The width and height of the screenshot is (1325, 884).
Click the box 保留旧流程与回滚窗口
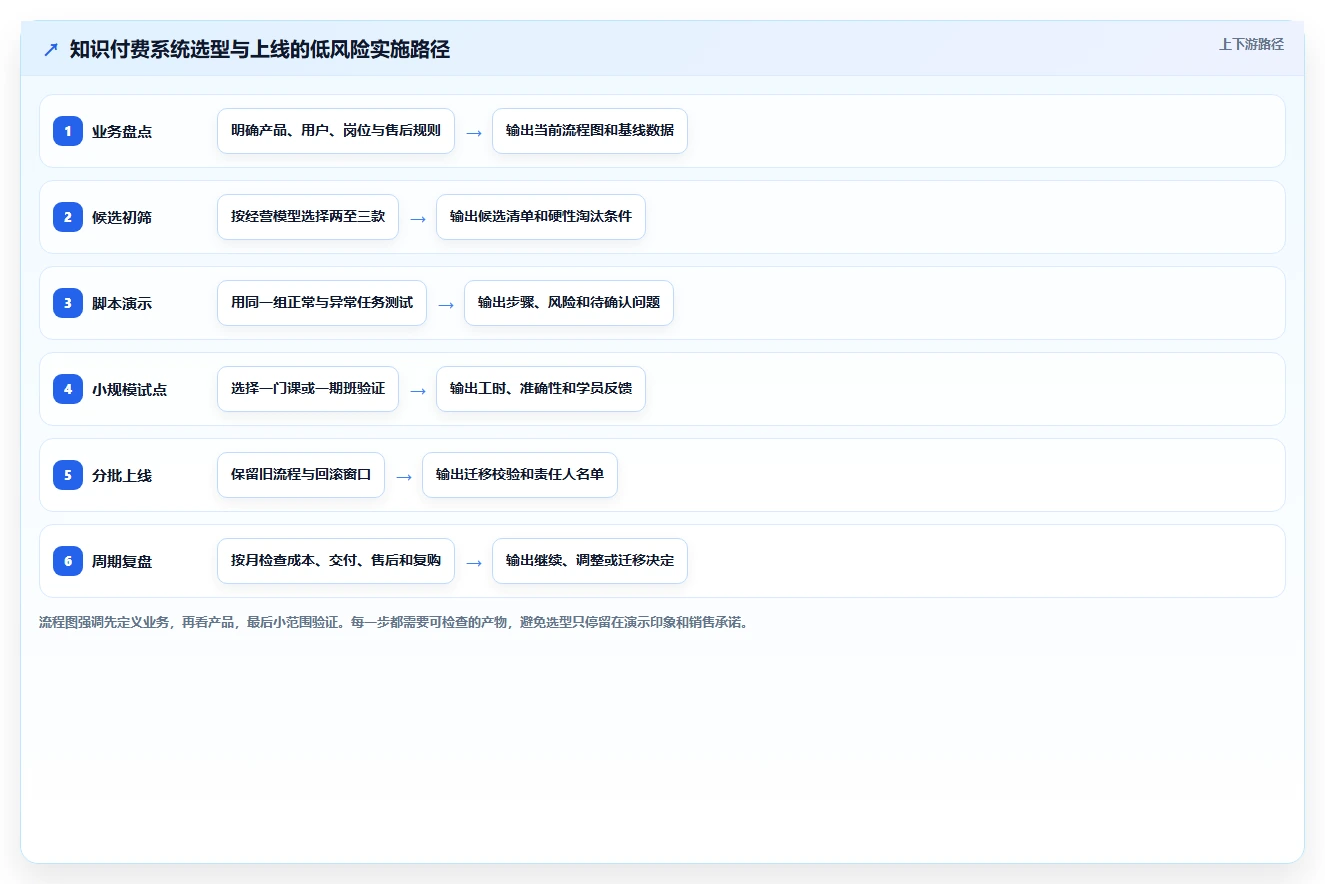point(301,475)
